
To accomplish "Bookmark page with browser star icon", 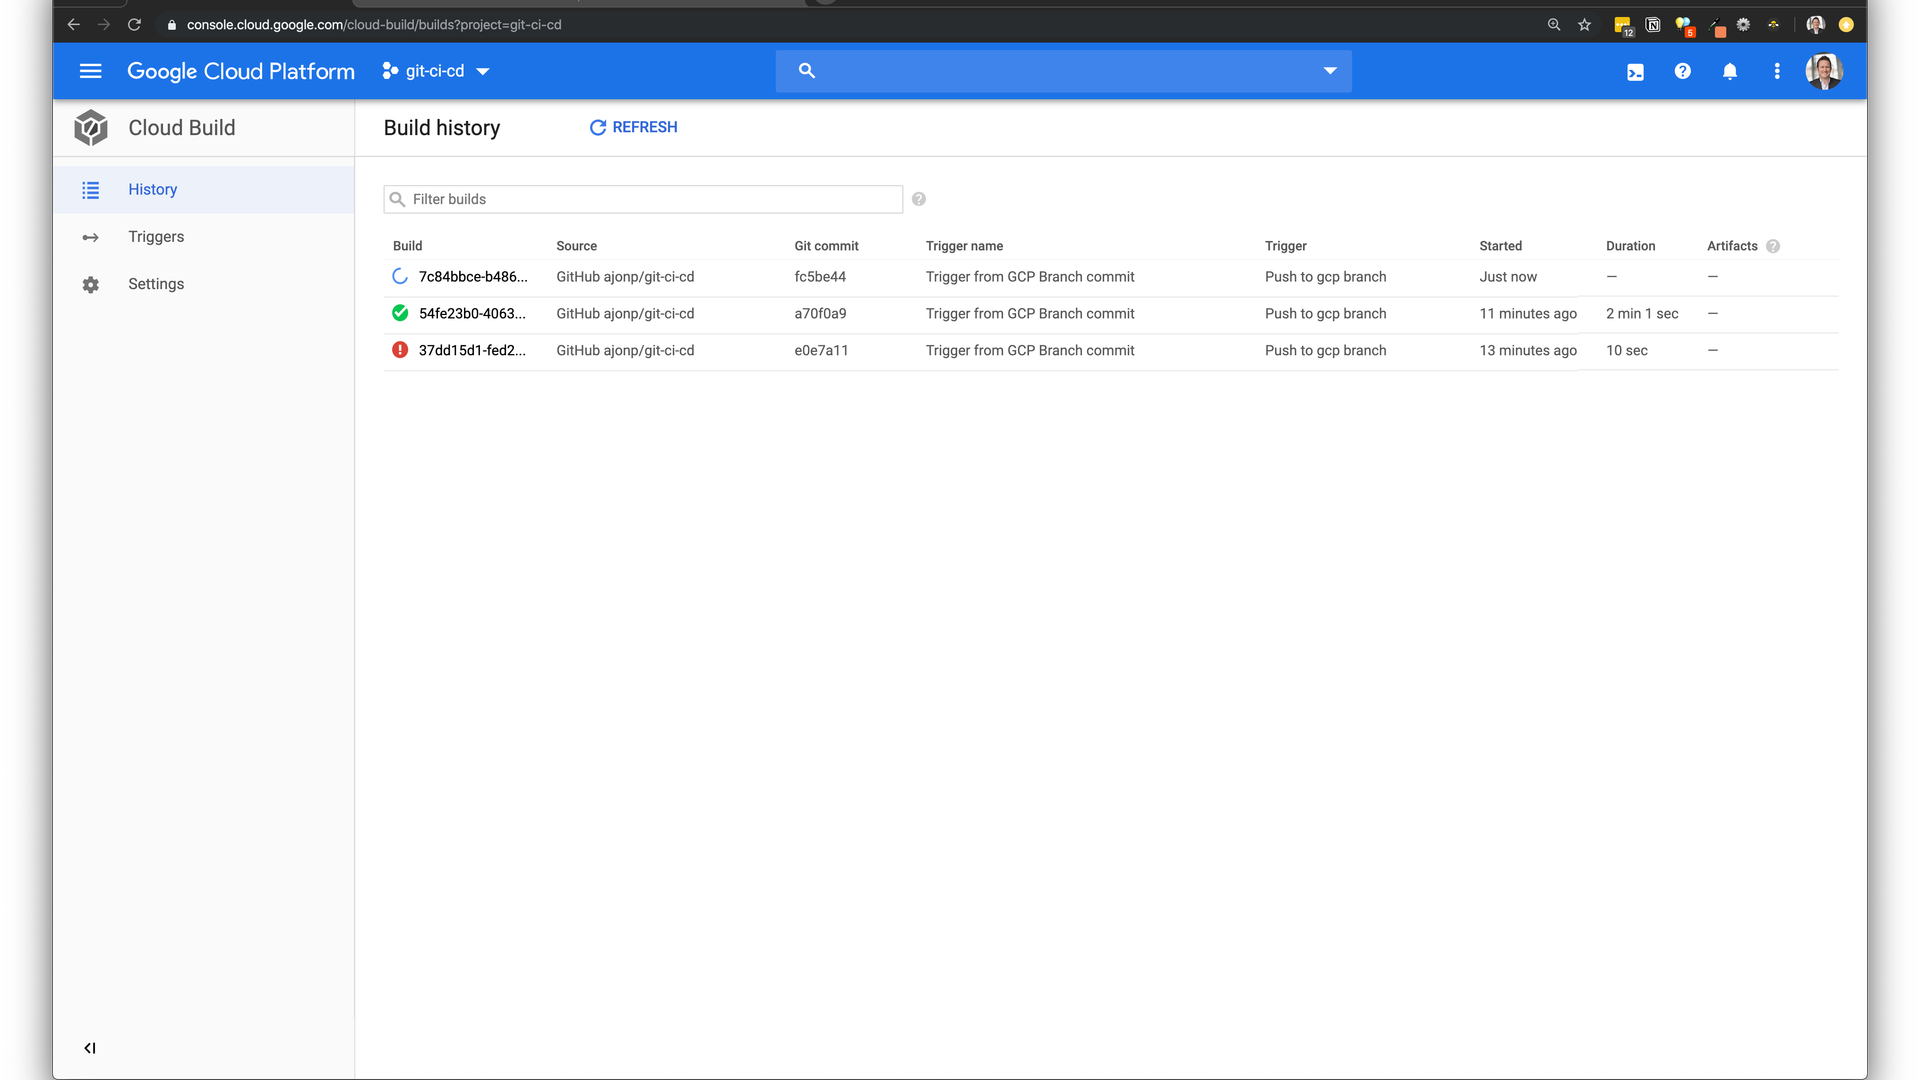I will coord(1584,25).
